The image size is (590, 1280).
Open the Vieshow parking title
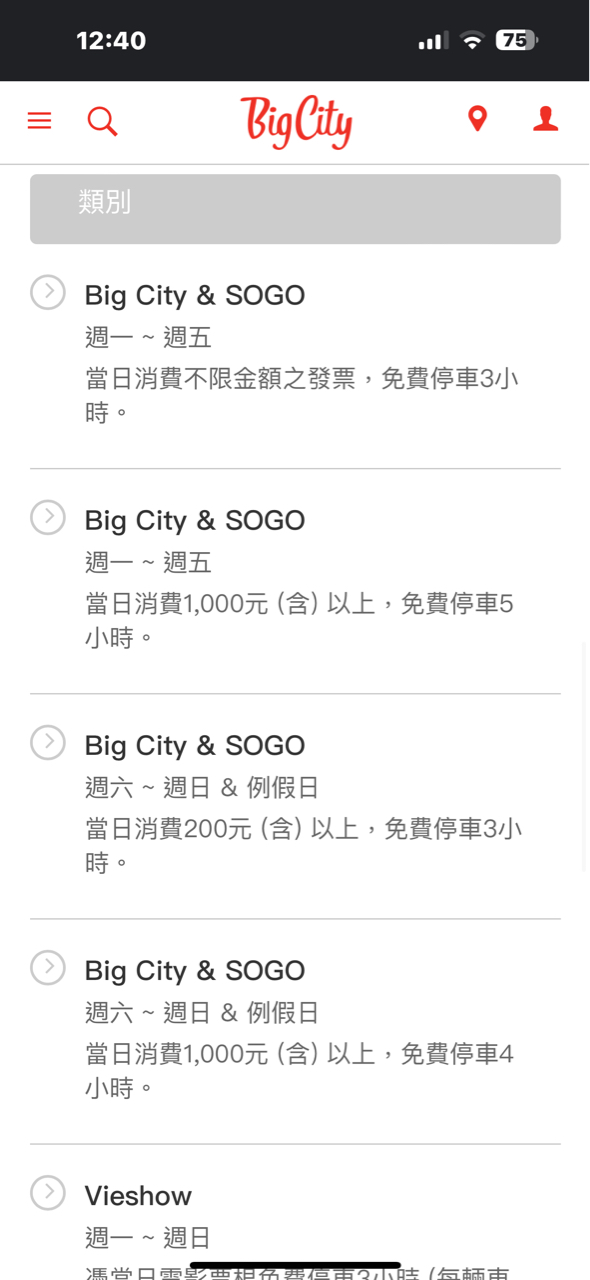[x=138, y=1196]
